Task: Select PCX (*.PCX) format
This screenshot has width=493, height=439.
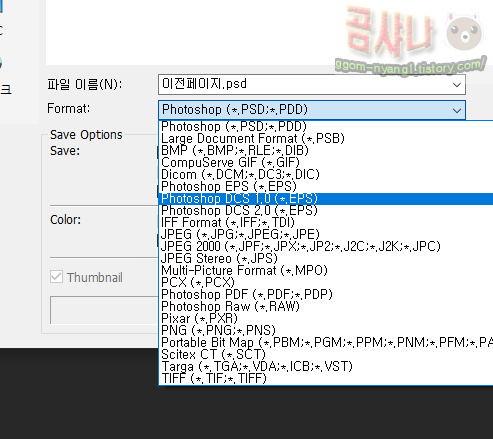Action: tap(326, 283)
